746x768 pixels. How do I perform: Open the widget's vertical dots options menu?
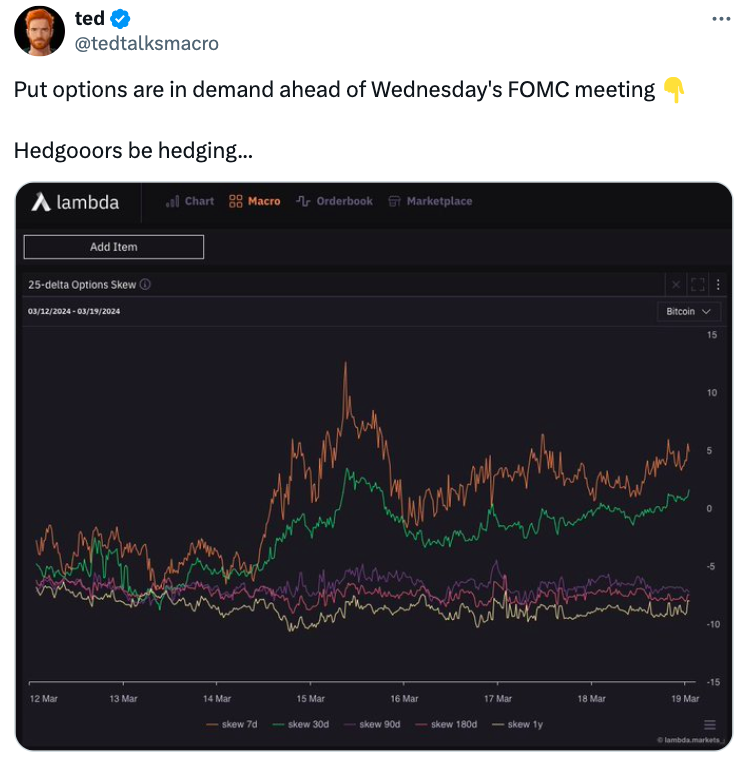click(718, 285)
